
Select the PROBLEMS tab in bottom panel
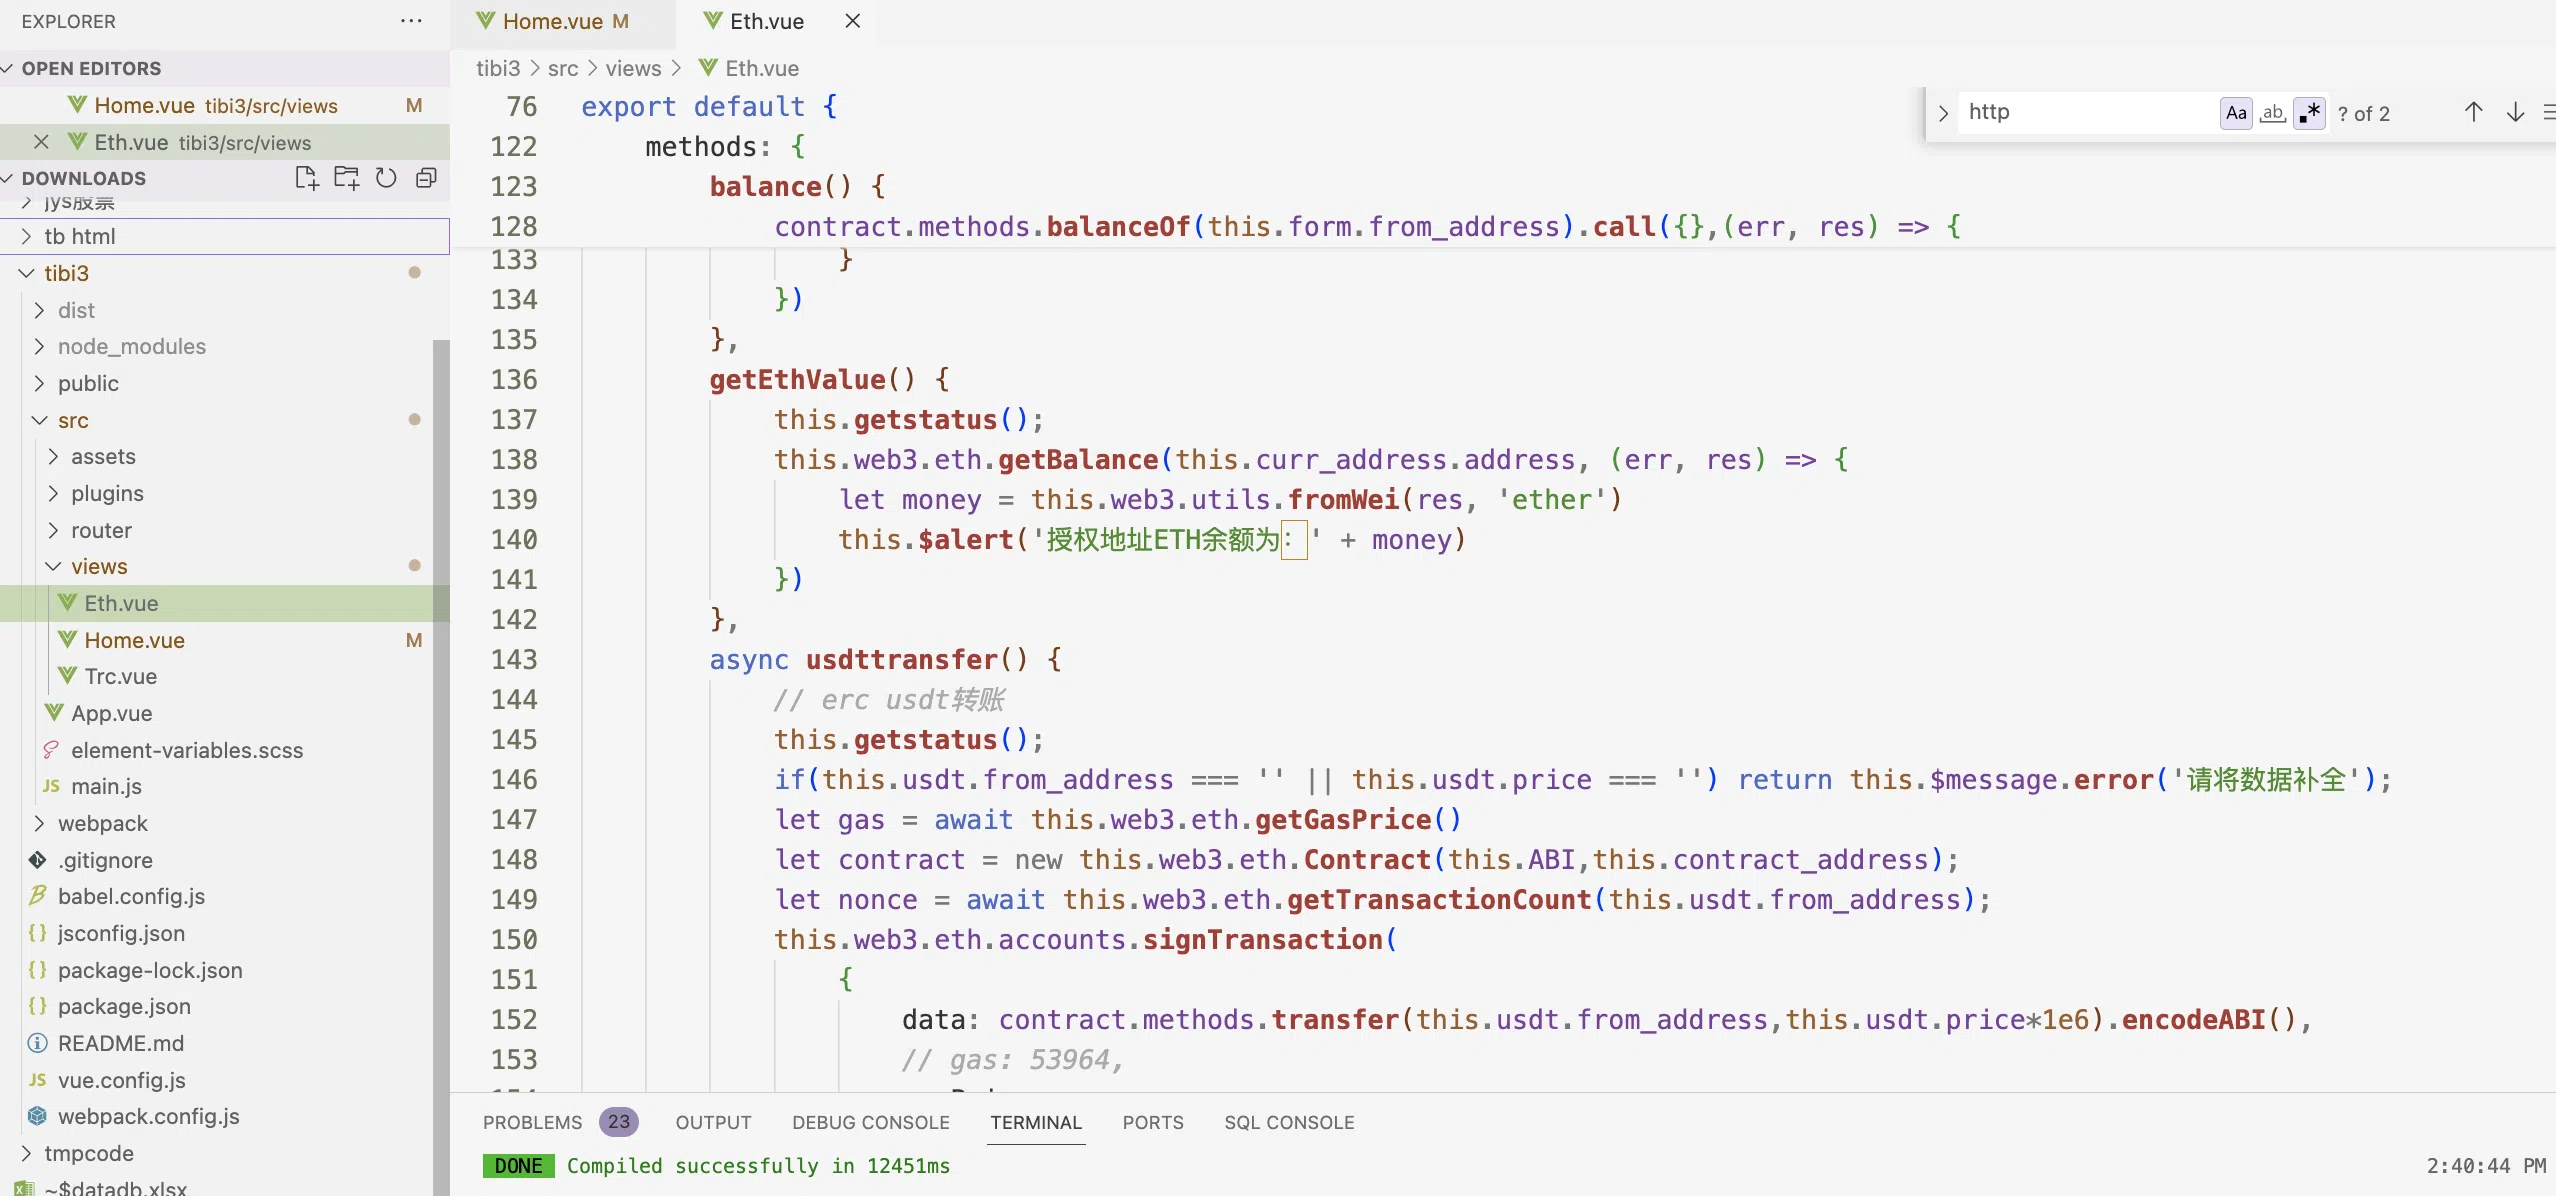coord(533,1121)
